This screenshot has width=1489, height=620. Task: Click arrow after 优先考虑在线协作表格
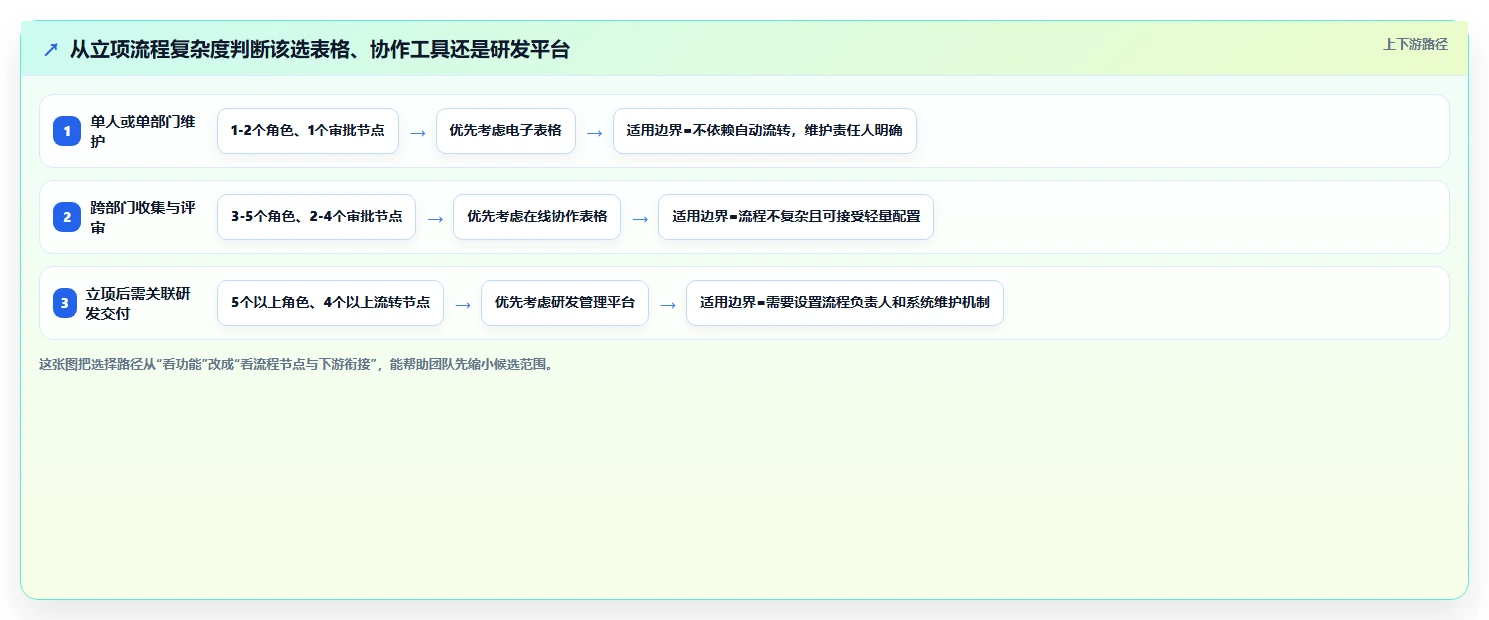(640, 218)
